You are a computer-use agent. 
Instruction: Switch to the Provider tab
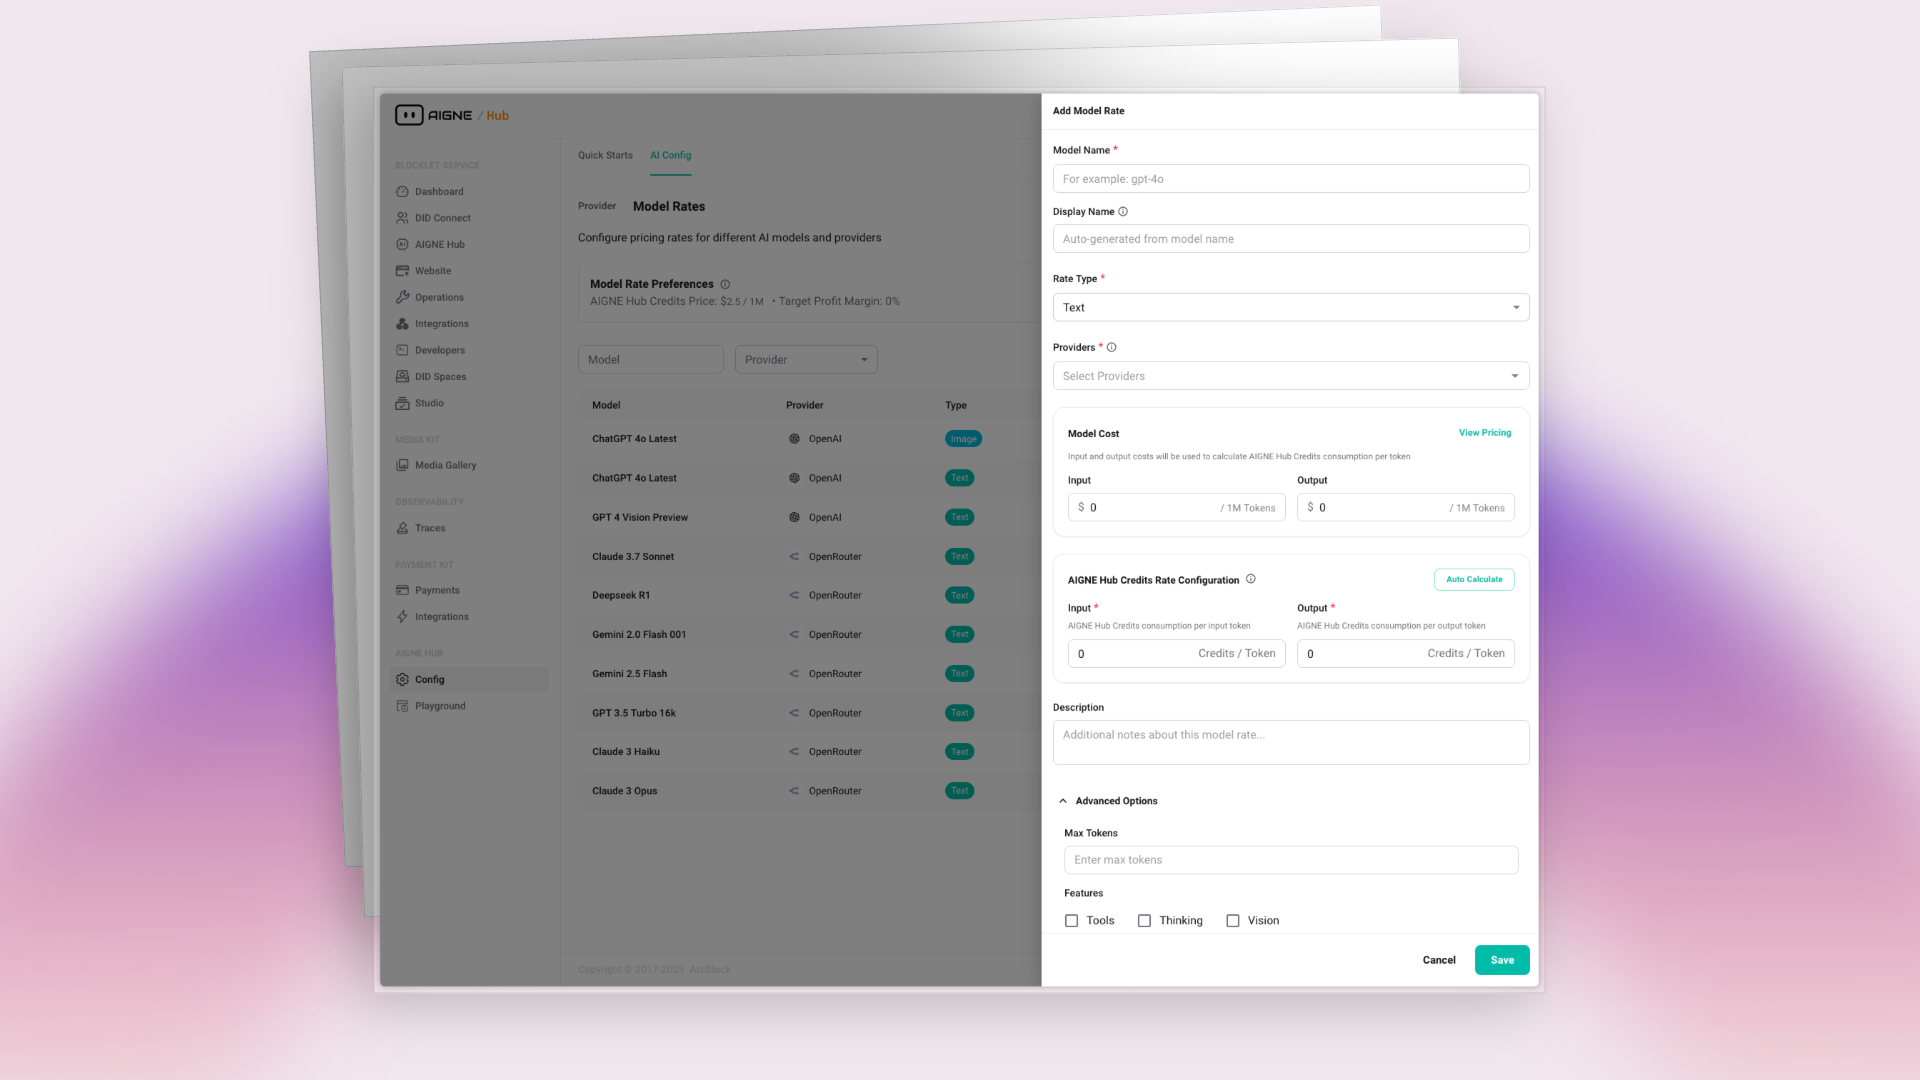pyautogui.click(x=596, y=206)
